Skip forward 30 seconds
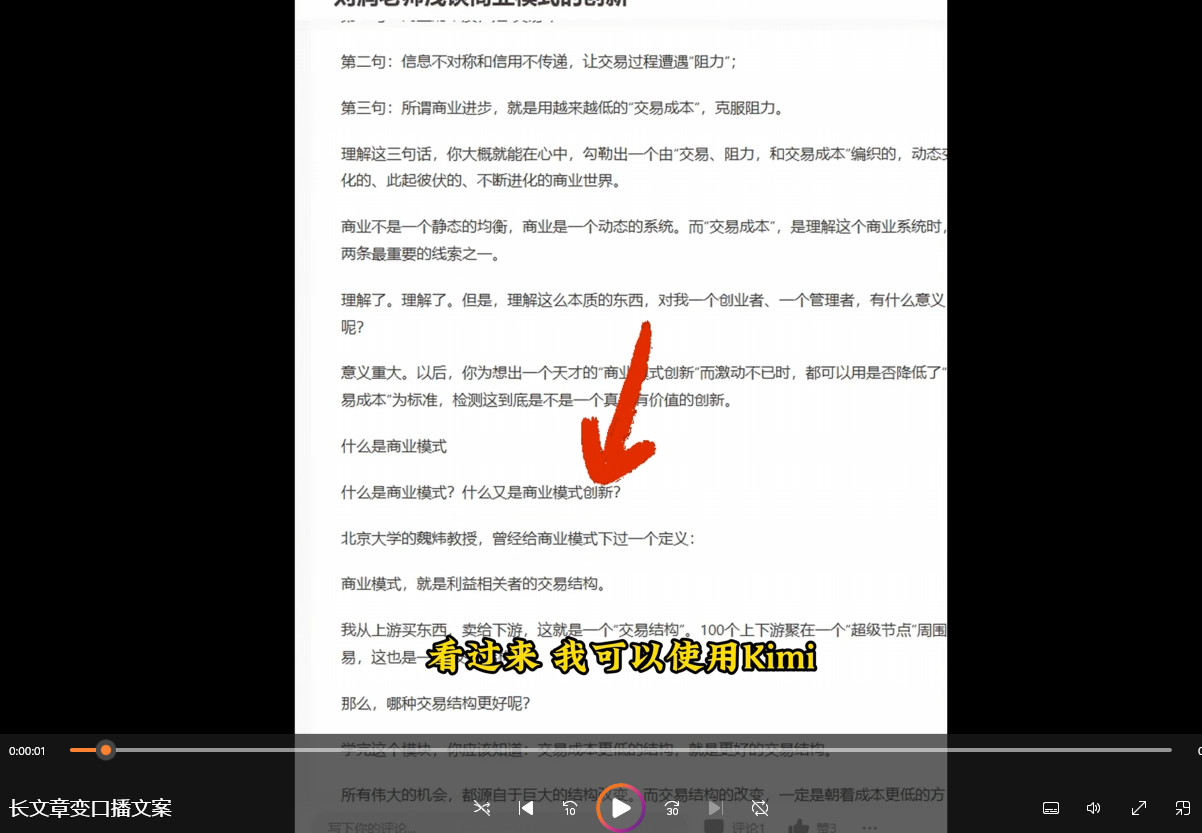Viewport: 1202px width, 833px height. 672,808
